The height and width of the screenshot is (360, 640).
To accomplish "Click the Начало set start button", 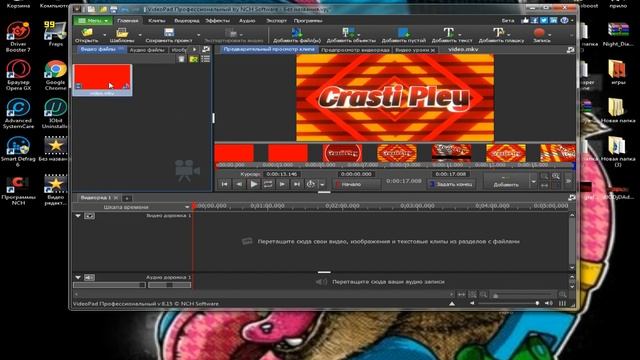I will coord(356,184).
